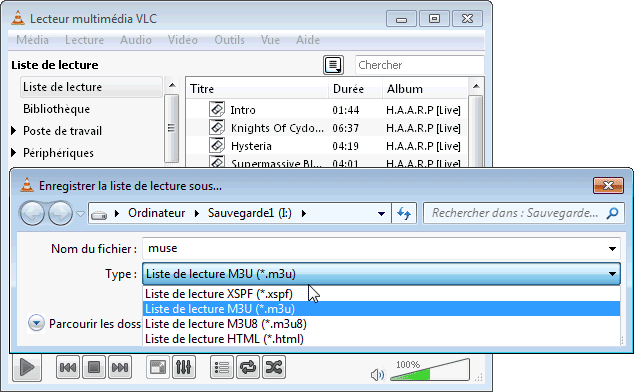Choose Liste de lecture M3U (*.m3u) option

(381, 309)
